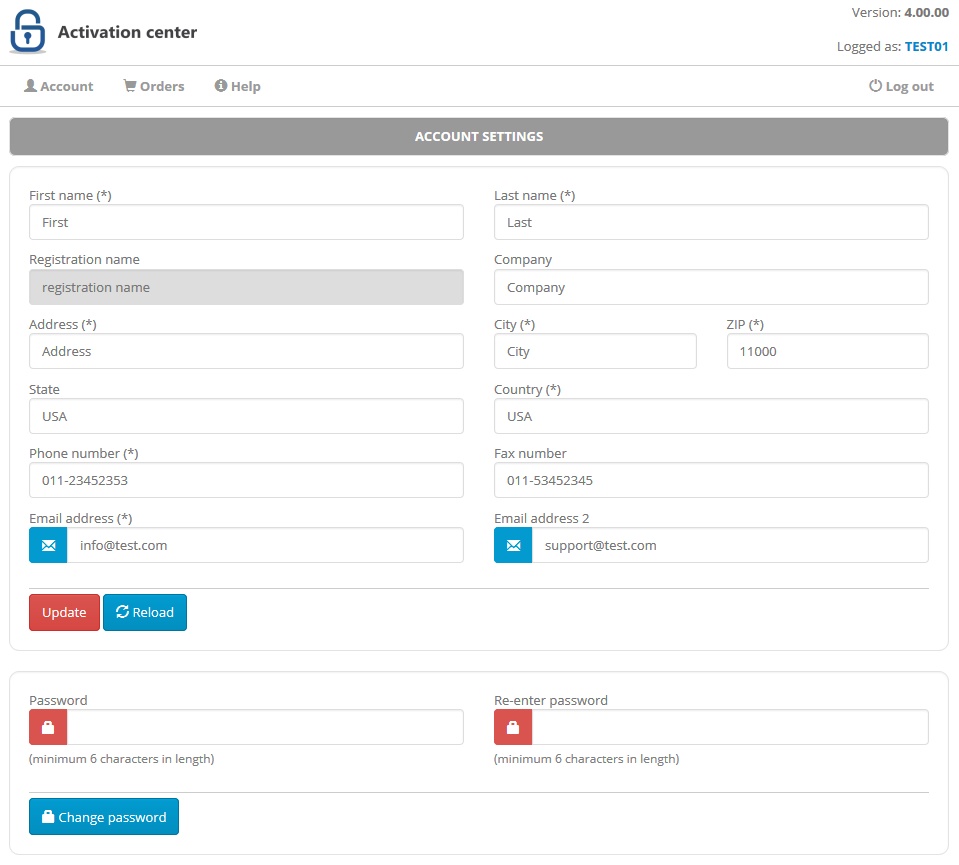
Task: Click the ACCOUNT SETTINGS header bar
Action: coord(479,136)
